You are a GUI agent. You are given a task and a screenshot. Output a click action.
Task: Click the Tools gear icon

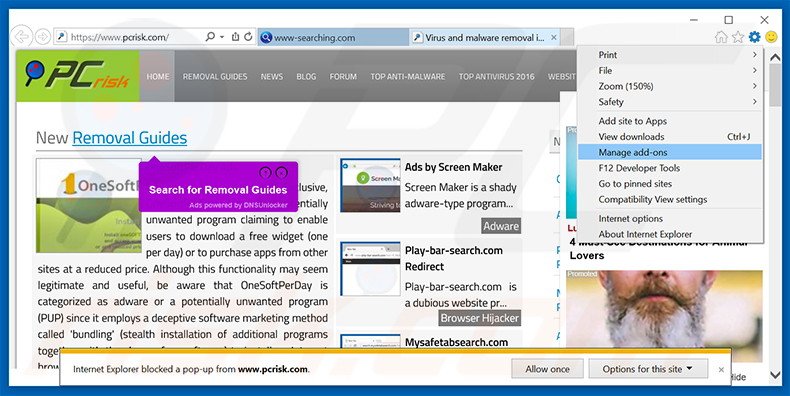(754, 37)
